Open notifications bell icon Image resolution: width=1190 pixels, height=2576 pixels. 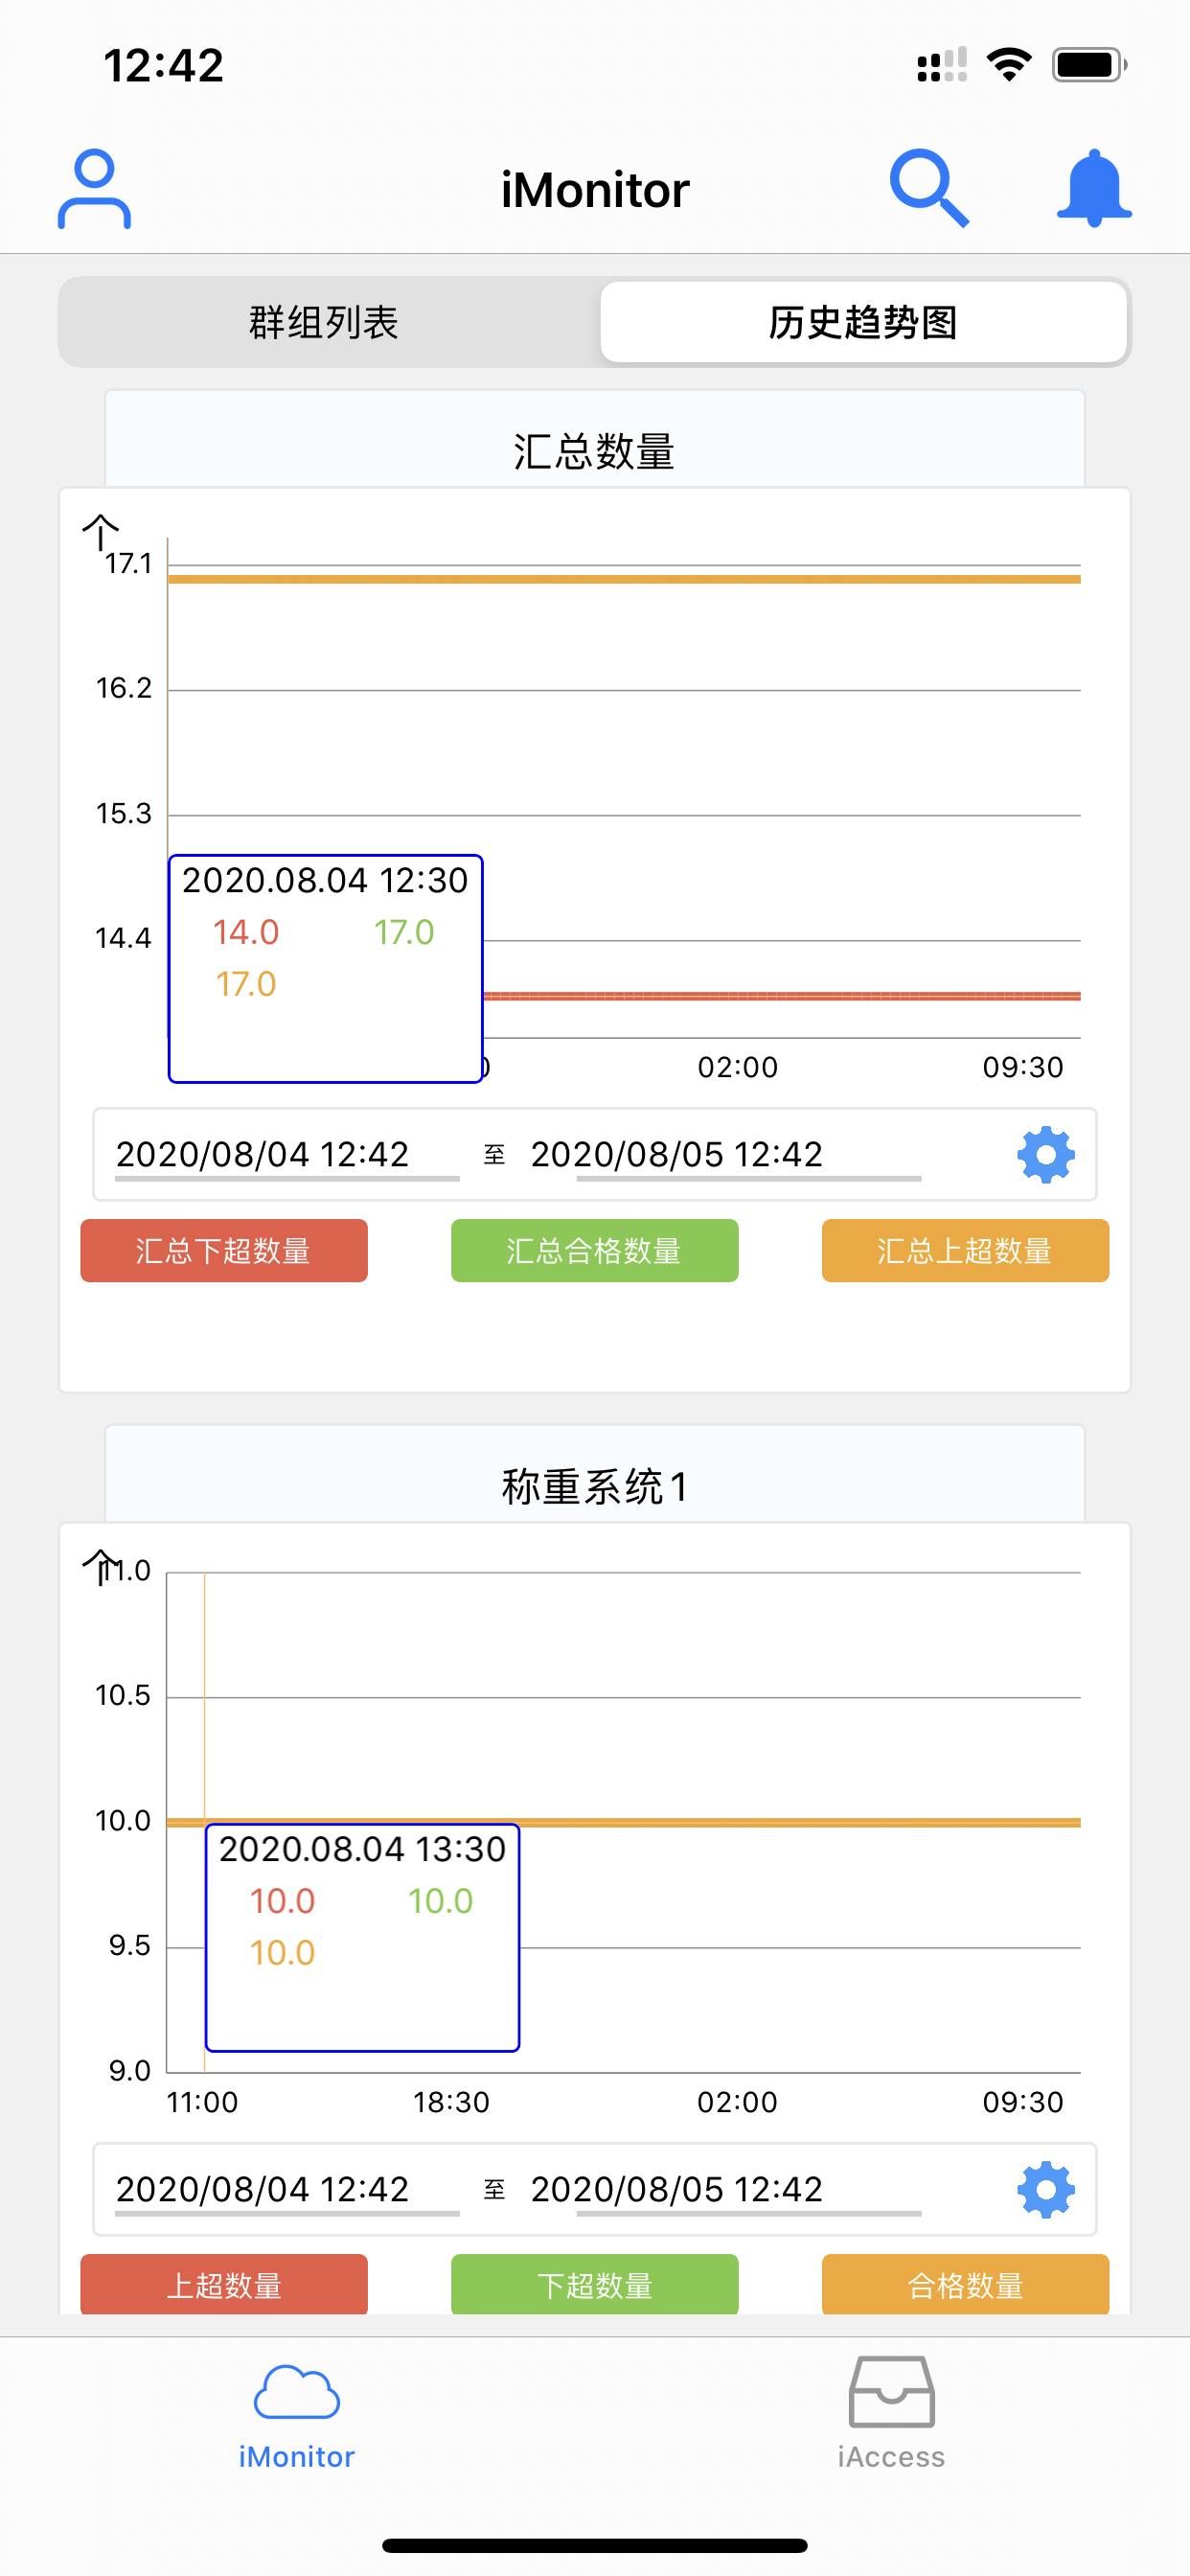(1094, 189)
